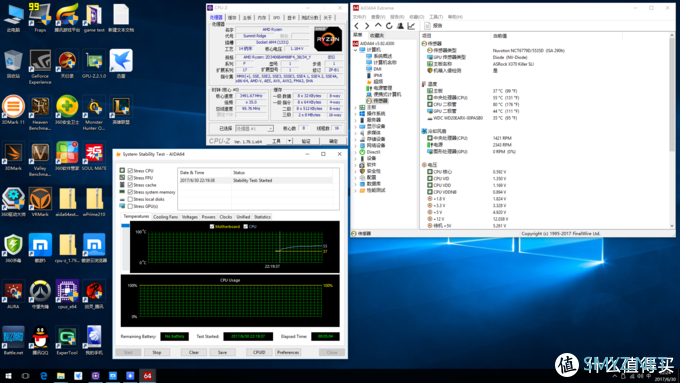Image resolution: width=680 pixels, height=383 pixels.
Task: Click CPU-Z 验证 validate button
Action: [306, 141]
